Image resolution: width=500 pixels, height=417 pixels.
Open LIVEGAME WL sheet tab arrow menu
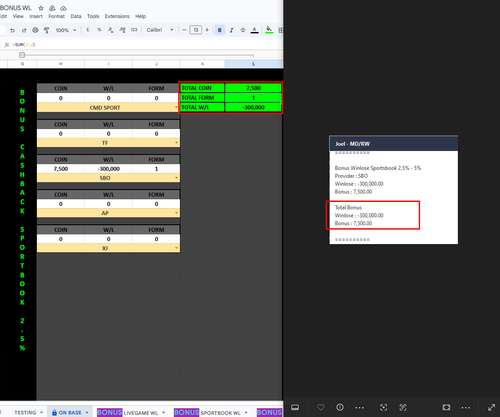[x=164, y=412]
